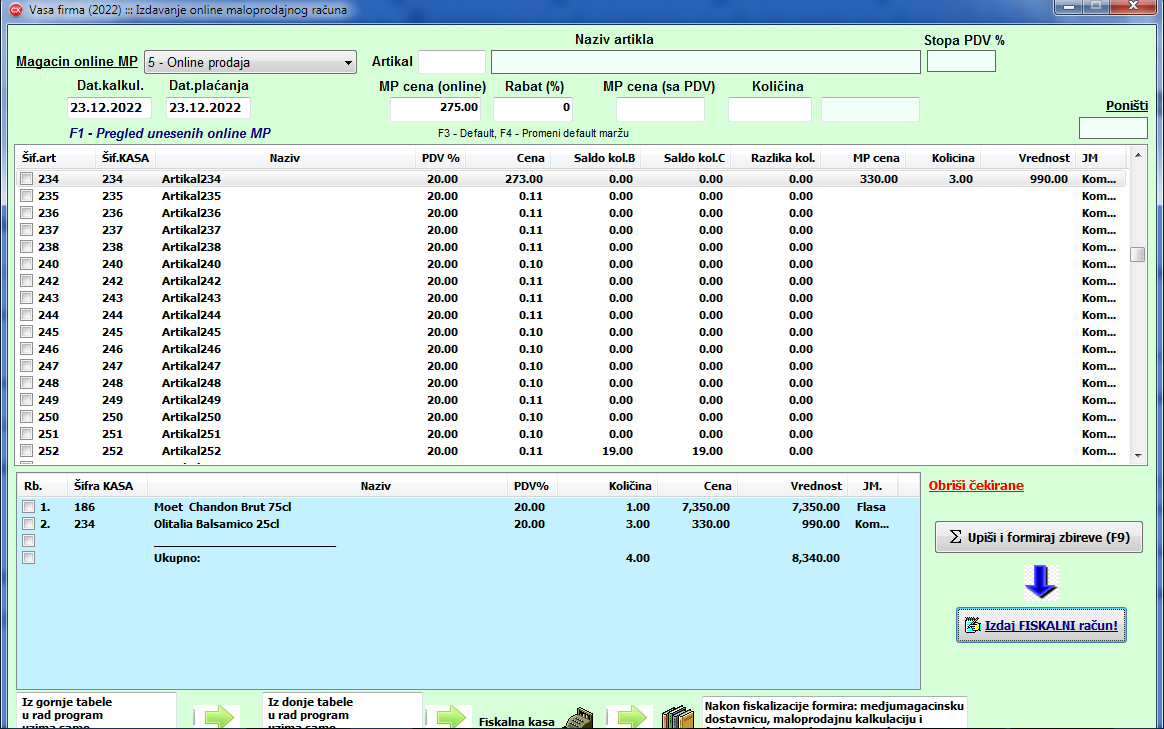Screen dimensions: 1164x729
Task: Click the Artikal240 name cell
Action: coord(192,264)
